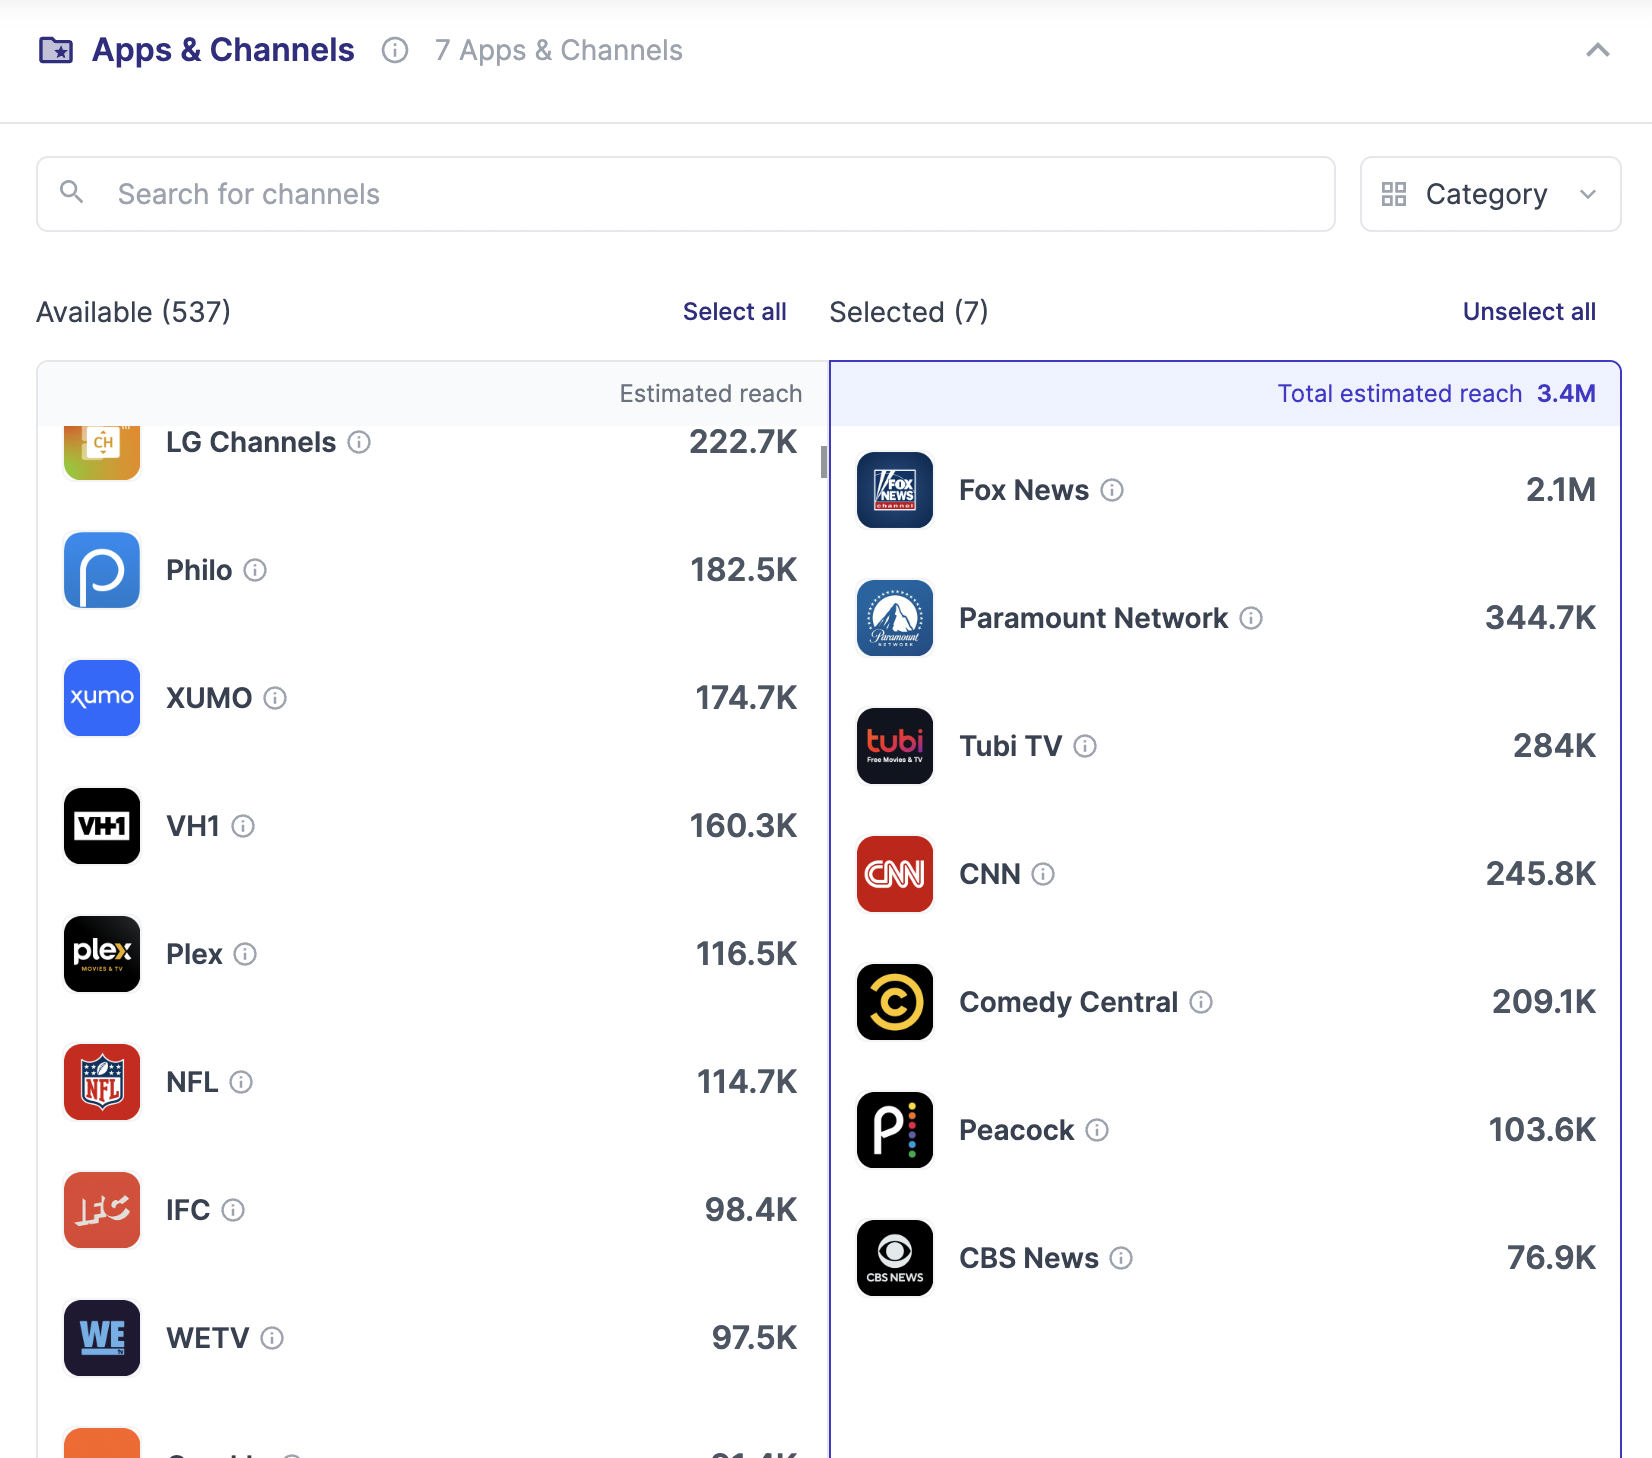Viewport: 1652px width, 1458px height.
Task: Click the magnifier search icon
Action: click(x=72, y=192)
